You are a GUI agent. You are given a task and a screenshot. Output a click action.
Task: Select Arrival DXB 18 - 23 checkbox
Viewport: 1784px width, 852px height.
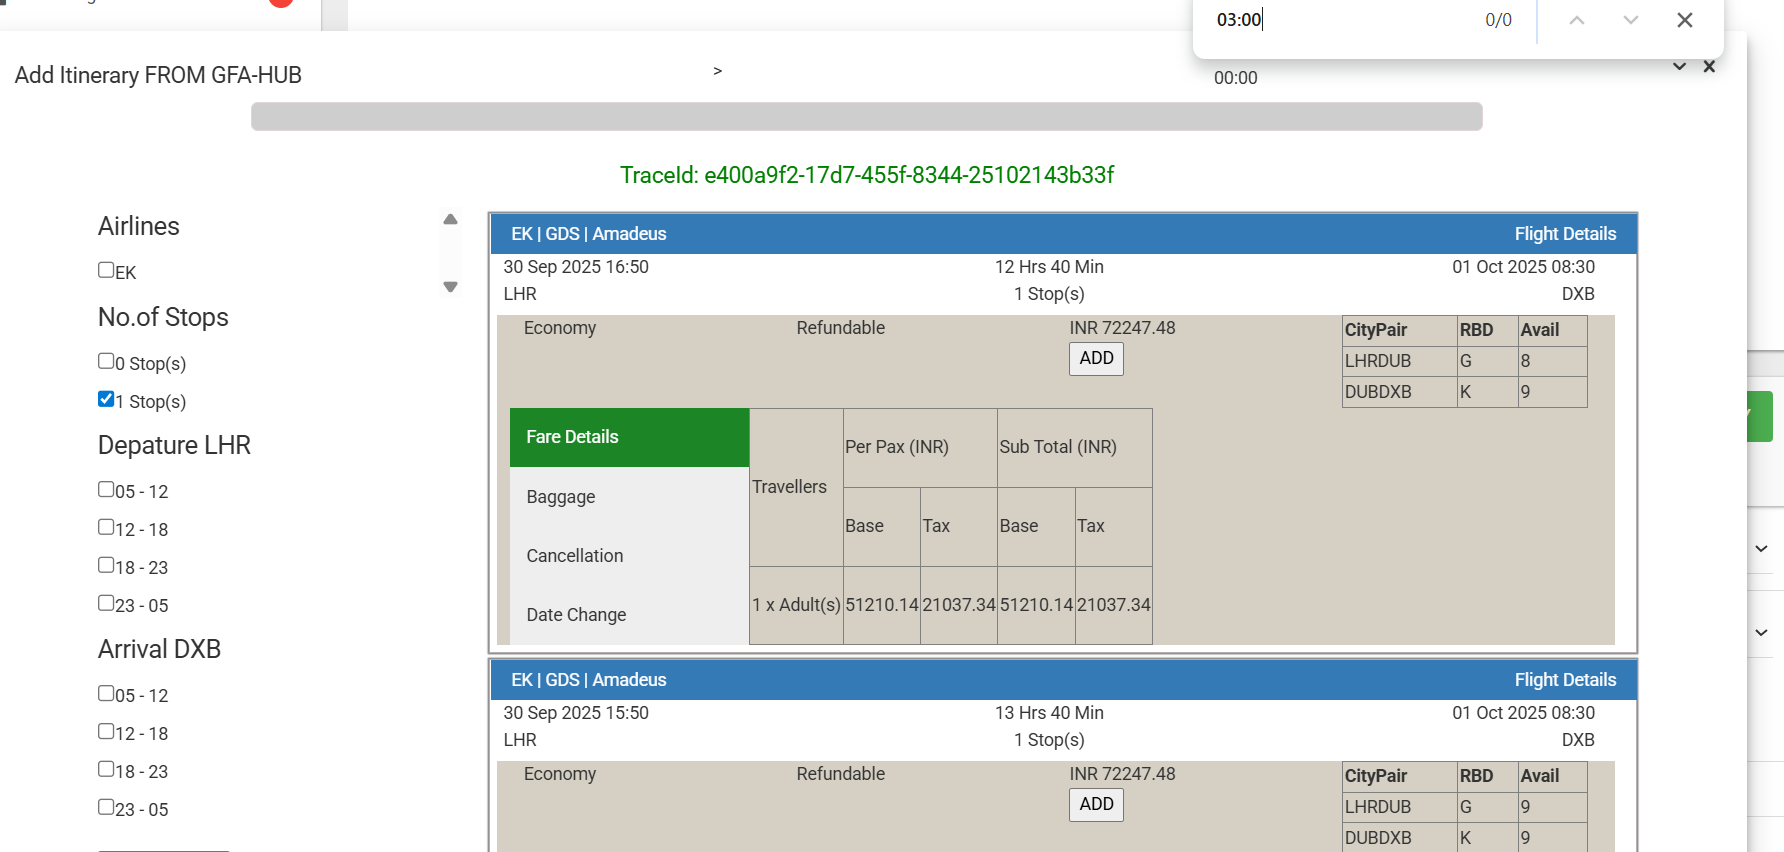click(x=106, y=769)
